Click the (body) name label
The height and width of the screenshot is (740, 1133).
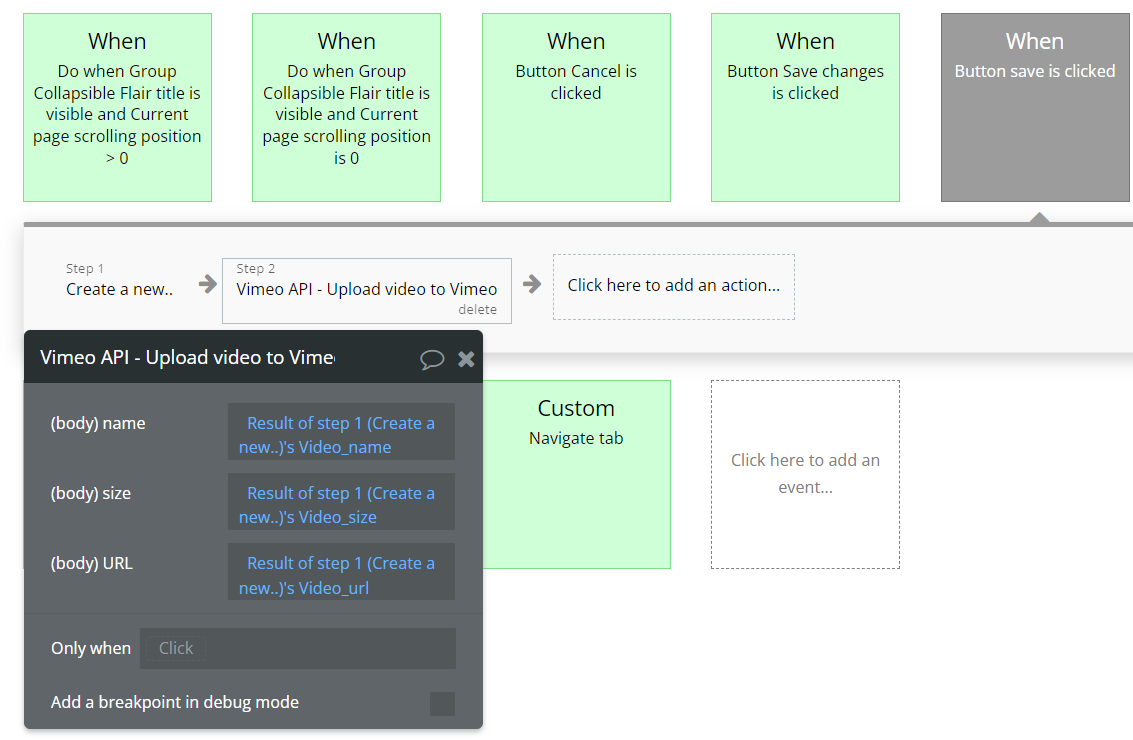pos(98,423)
